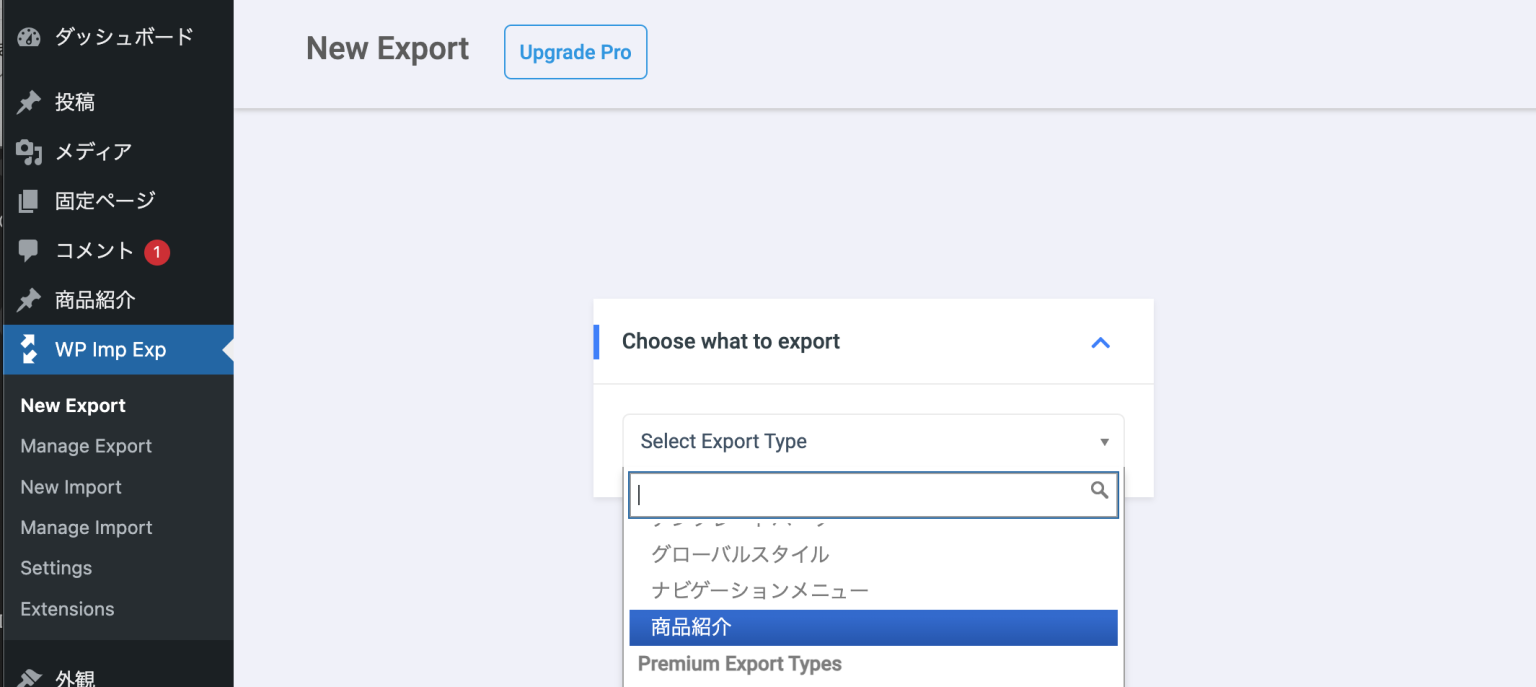
Task: Open Manage Export in the sidebar
Action: point(85,446)
